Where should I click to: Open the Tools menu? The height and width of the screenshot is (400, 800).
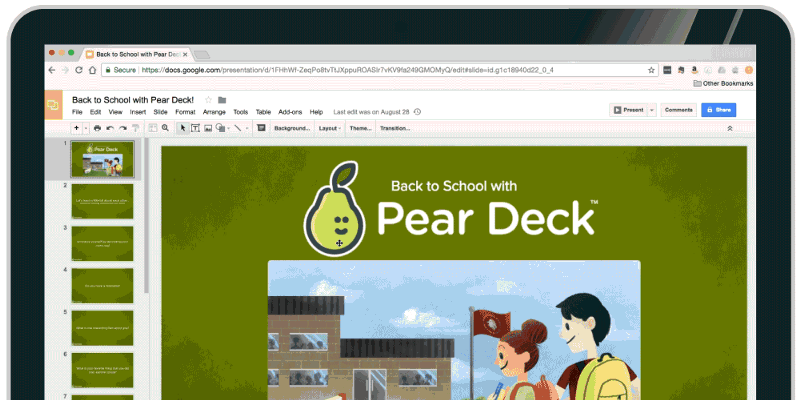tap(241, 112)
